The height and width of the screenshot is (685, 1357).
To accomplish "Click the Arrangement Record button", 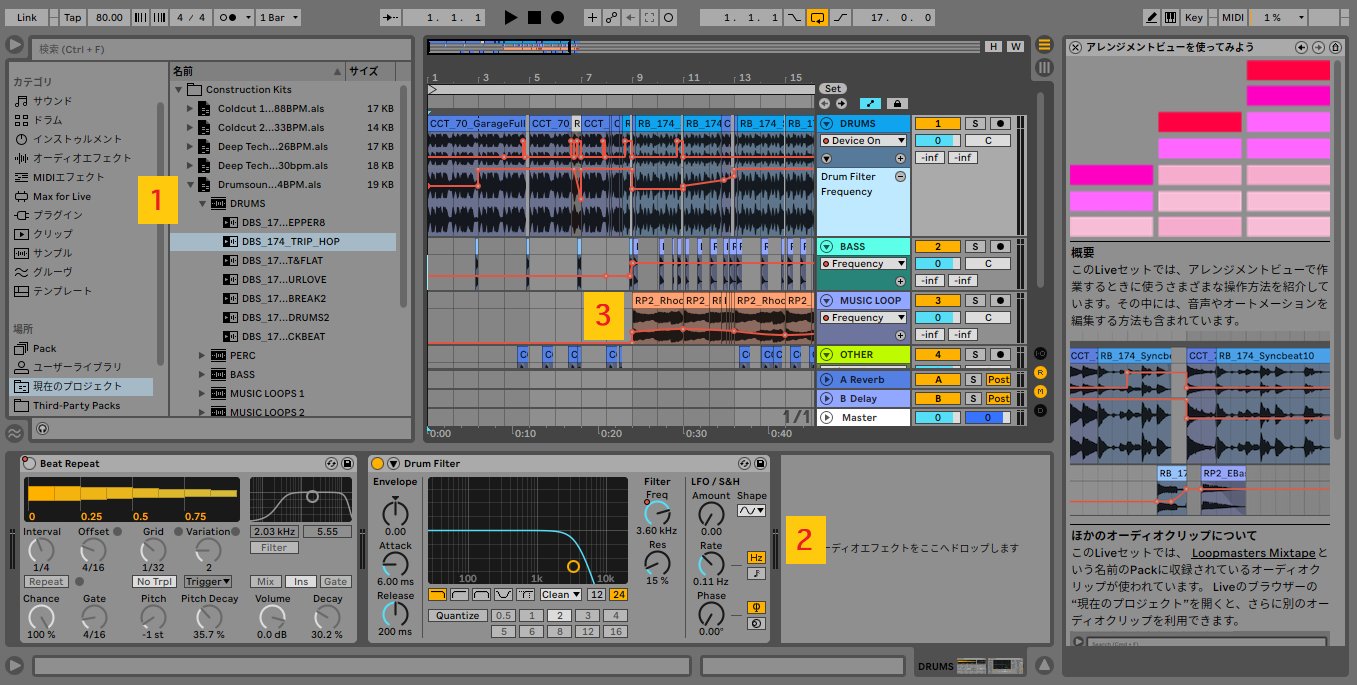I will [557, 18].
